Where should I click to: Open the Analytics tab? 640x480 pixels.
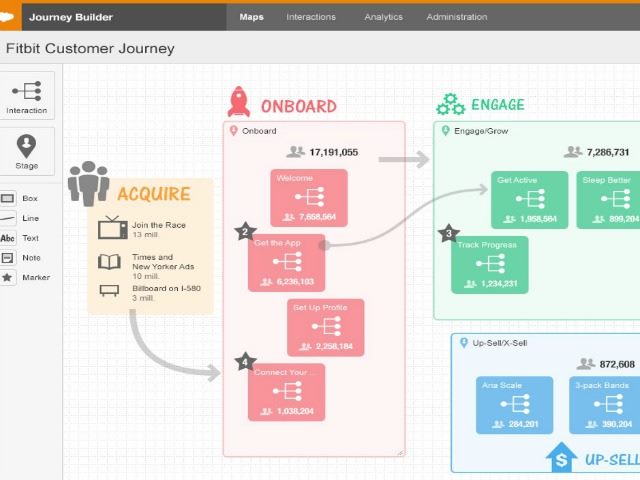tap(383, 17)
